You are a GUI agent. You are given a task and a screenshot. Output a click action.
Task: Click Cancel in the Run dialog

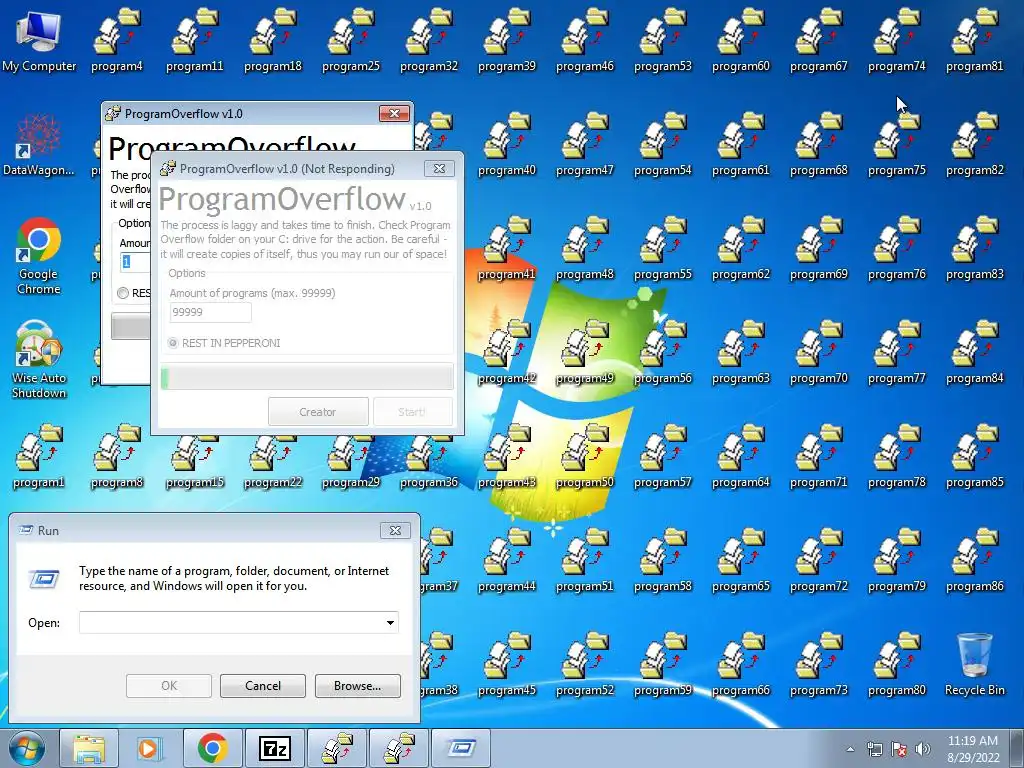coord(263,686)
